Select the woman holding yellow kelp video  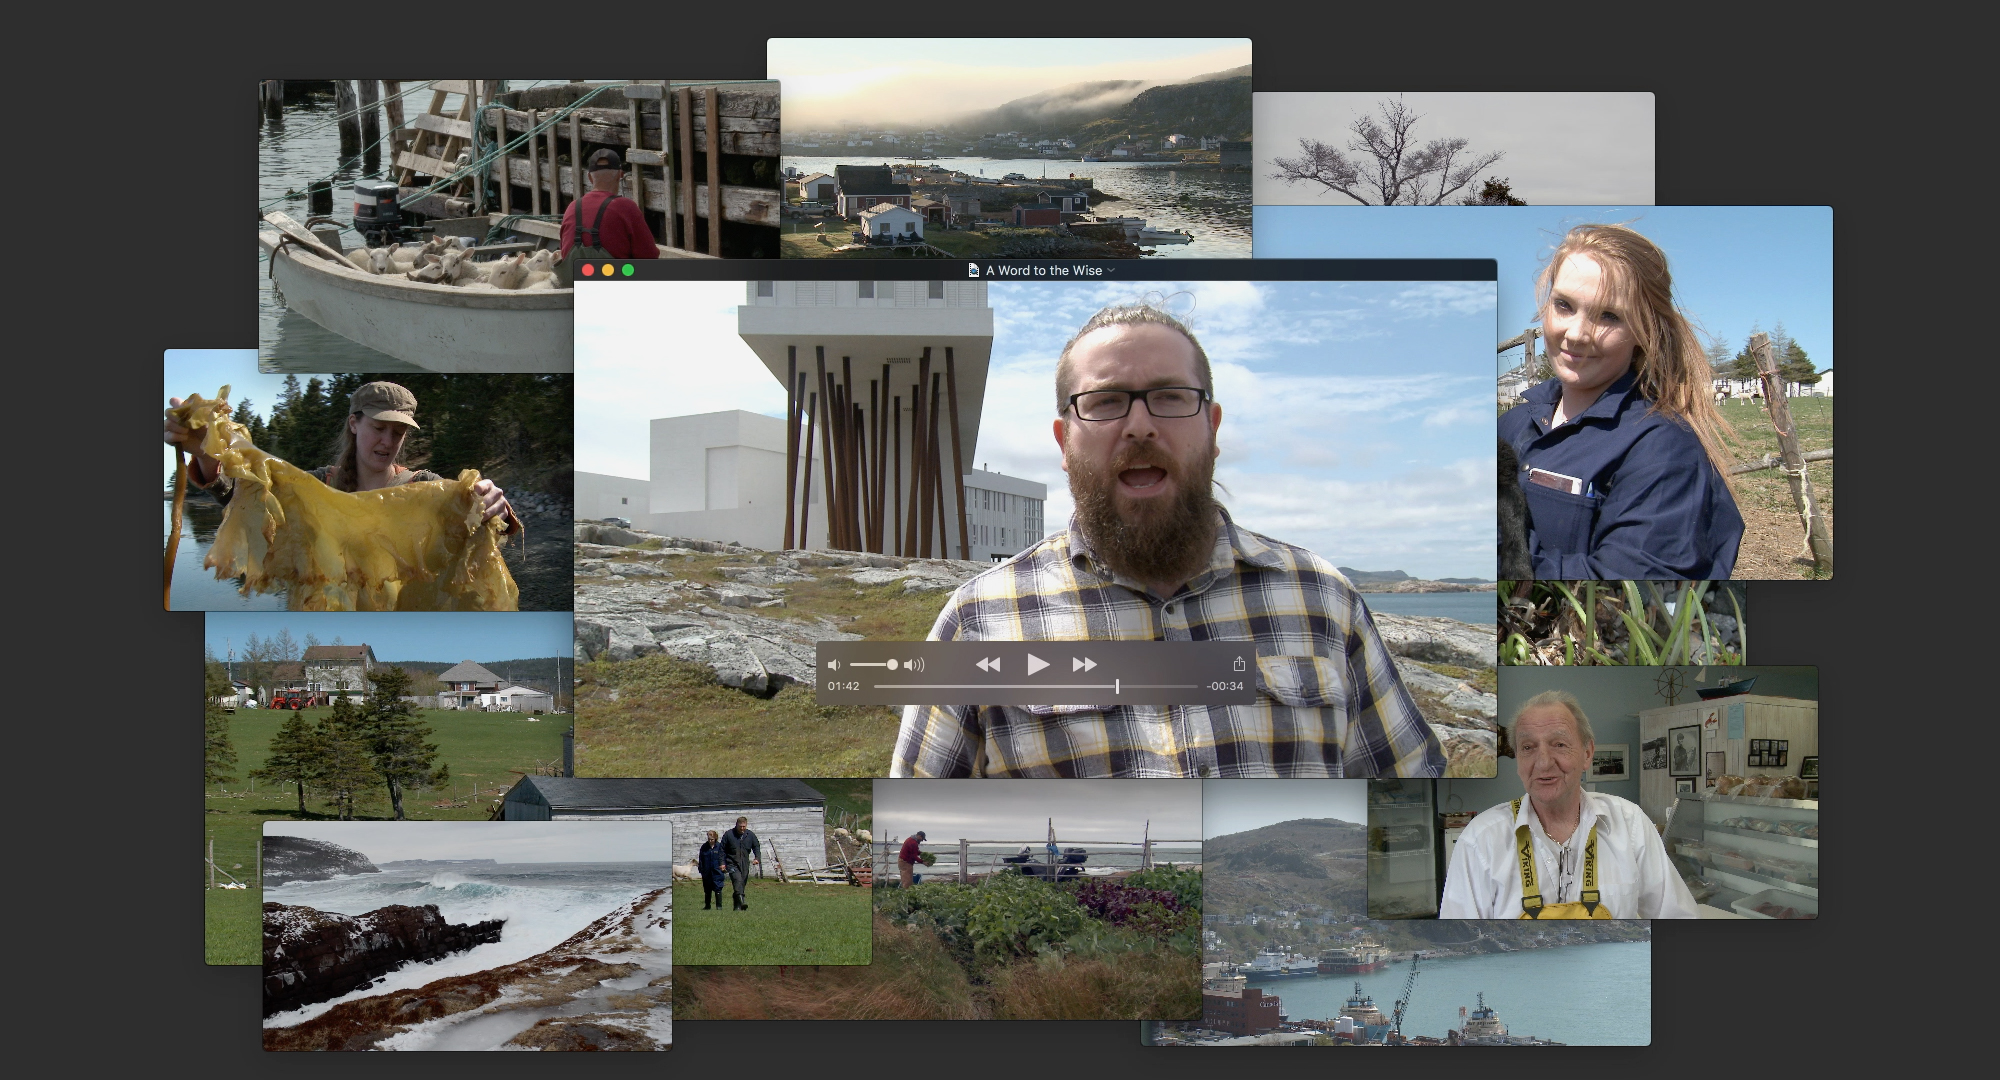(368, 492)
